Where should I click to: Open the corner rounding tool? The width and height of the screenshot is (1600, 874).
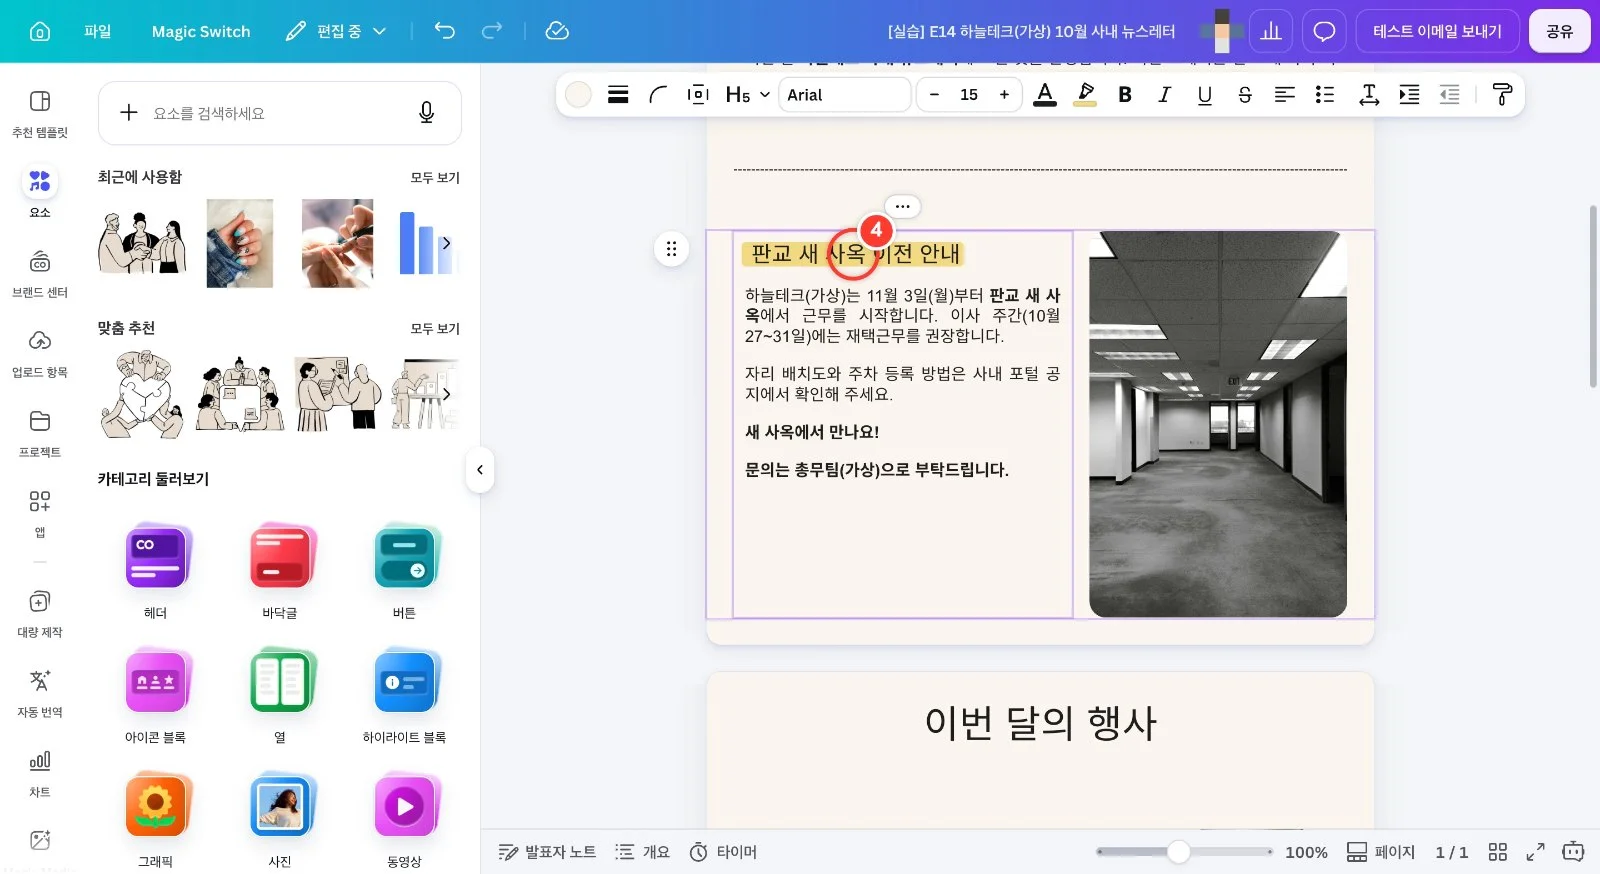click(658, 94)
